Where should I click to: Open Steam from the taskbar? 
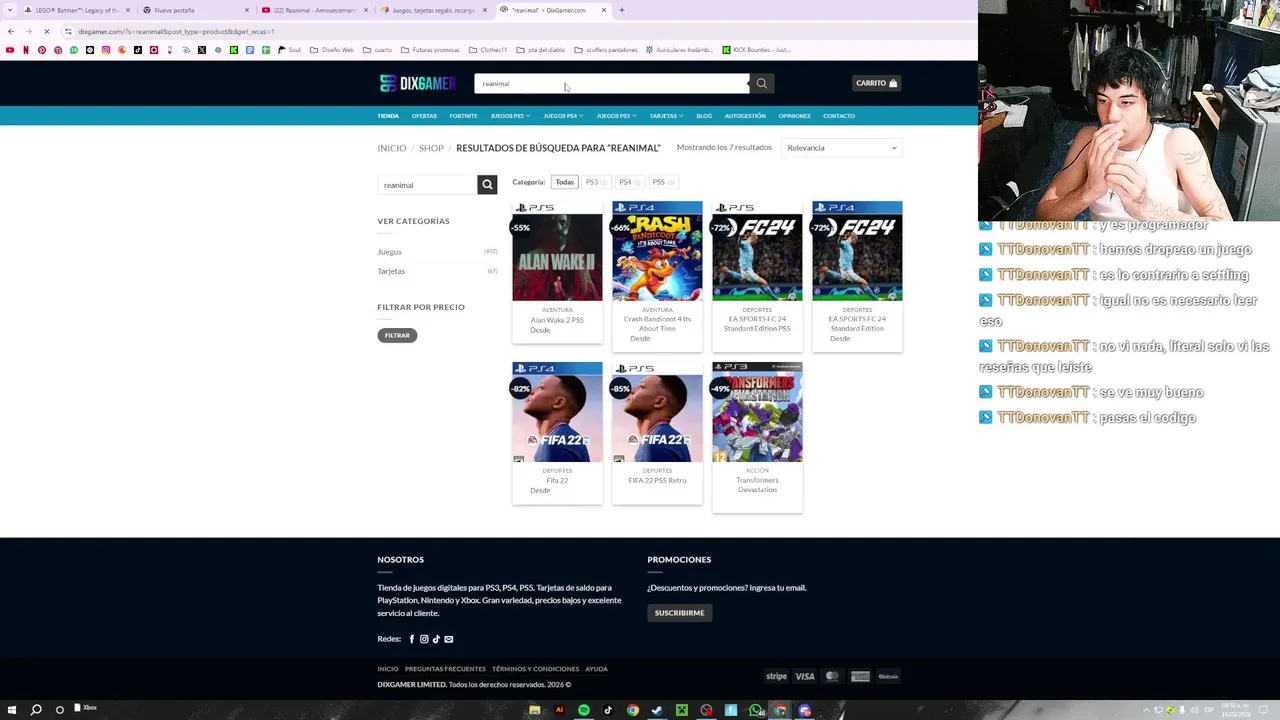(x=657, y=710)
